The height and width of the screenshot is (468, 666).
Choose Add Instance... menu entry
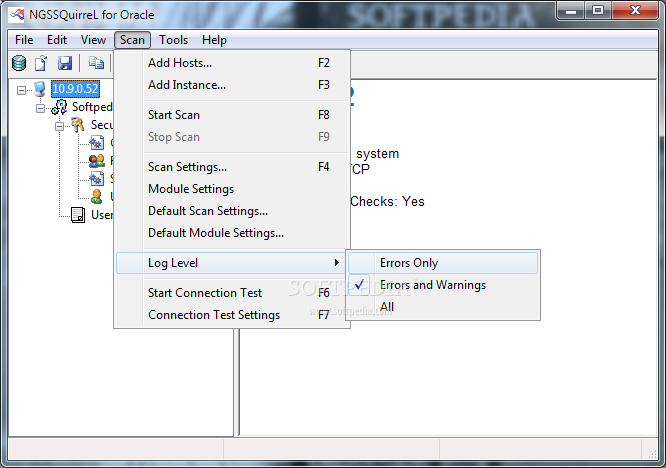pos(232,85)
